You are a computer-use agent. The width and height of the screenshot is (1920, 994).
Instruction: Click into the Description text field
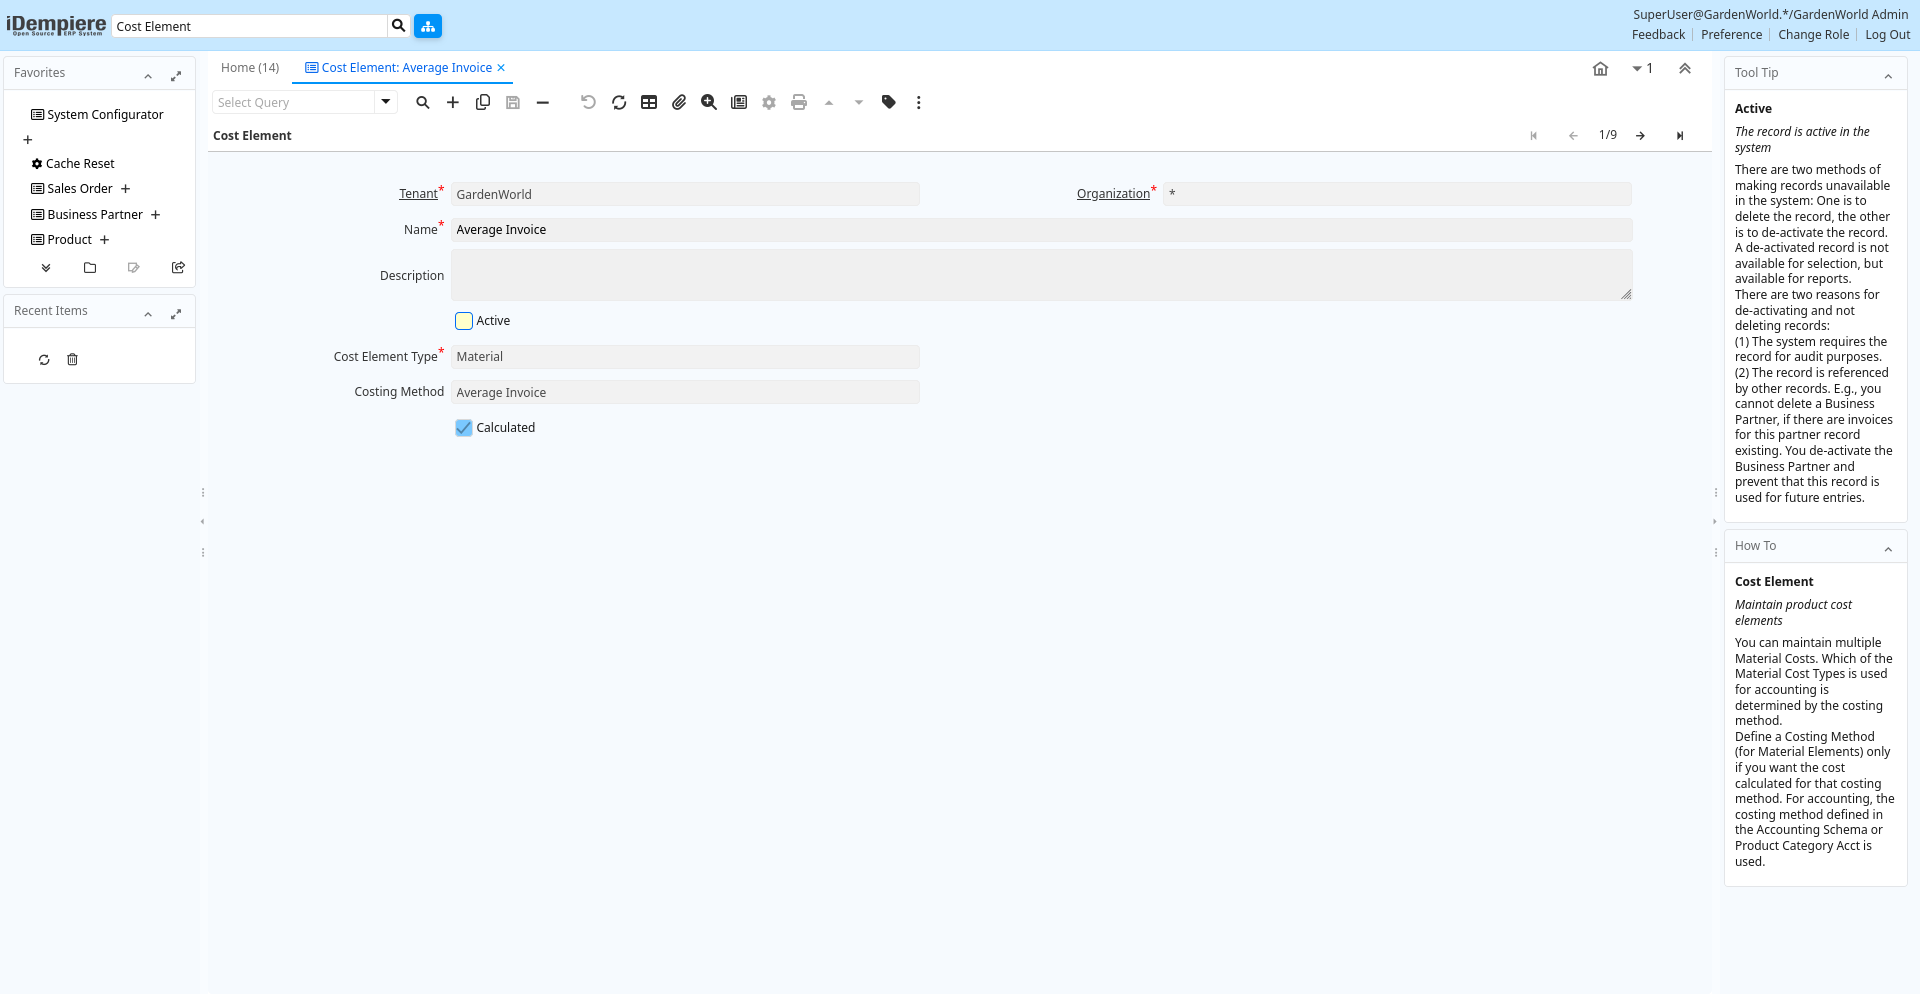[x=1040, y=275]
